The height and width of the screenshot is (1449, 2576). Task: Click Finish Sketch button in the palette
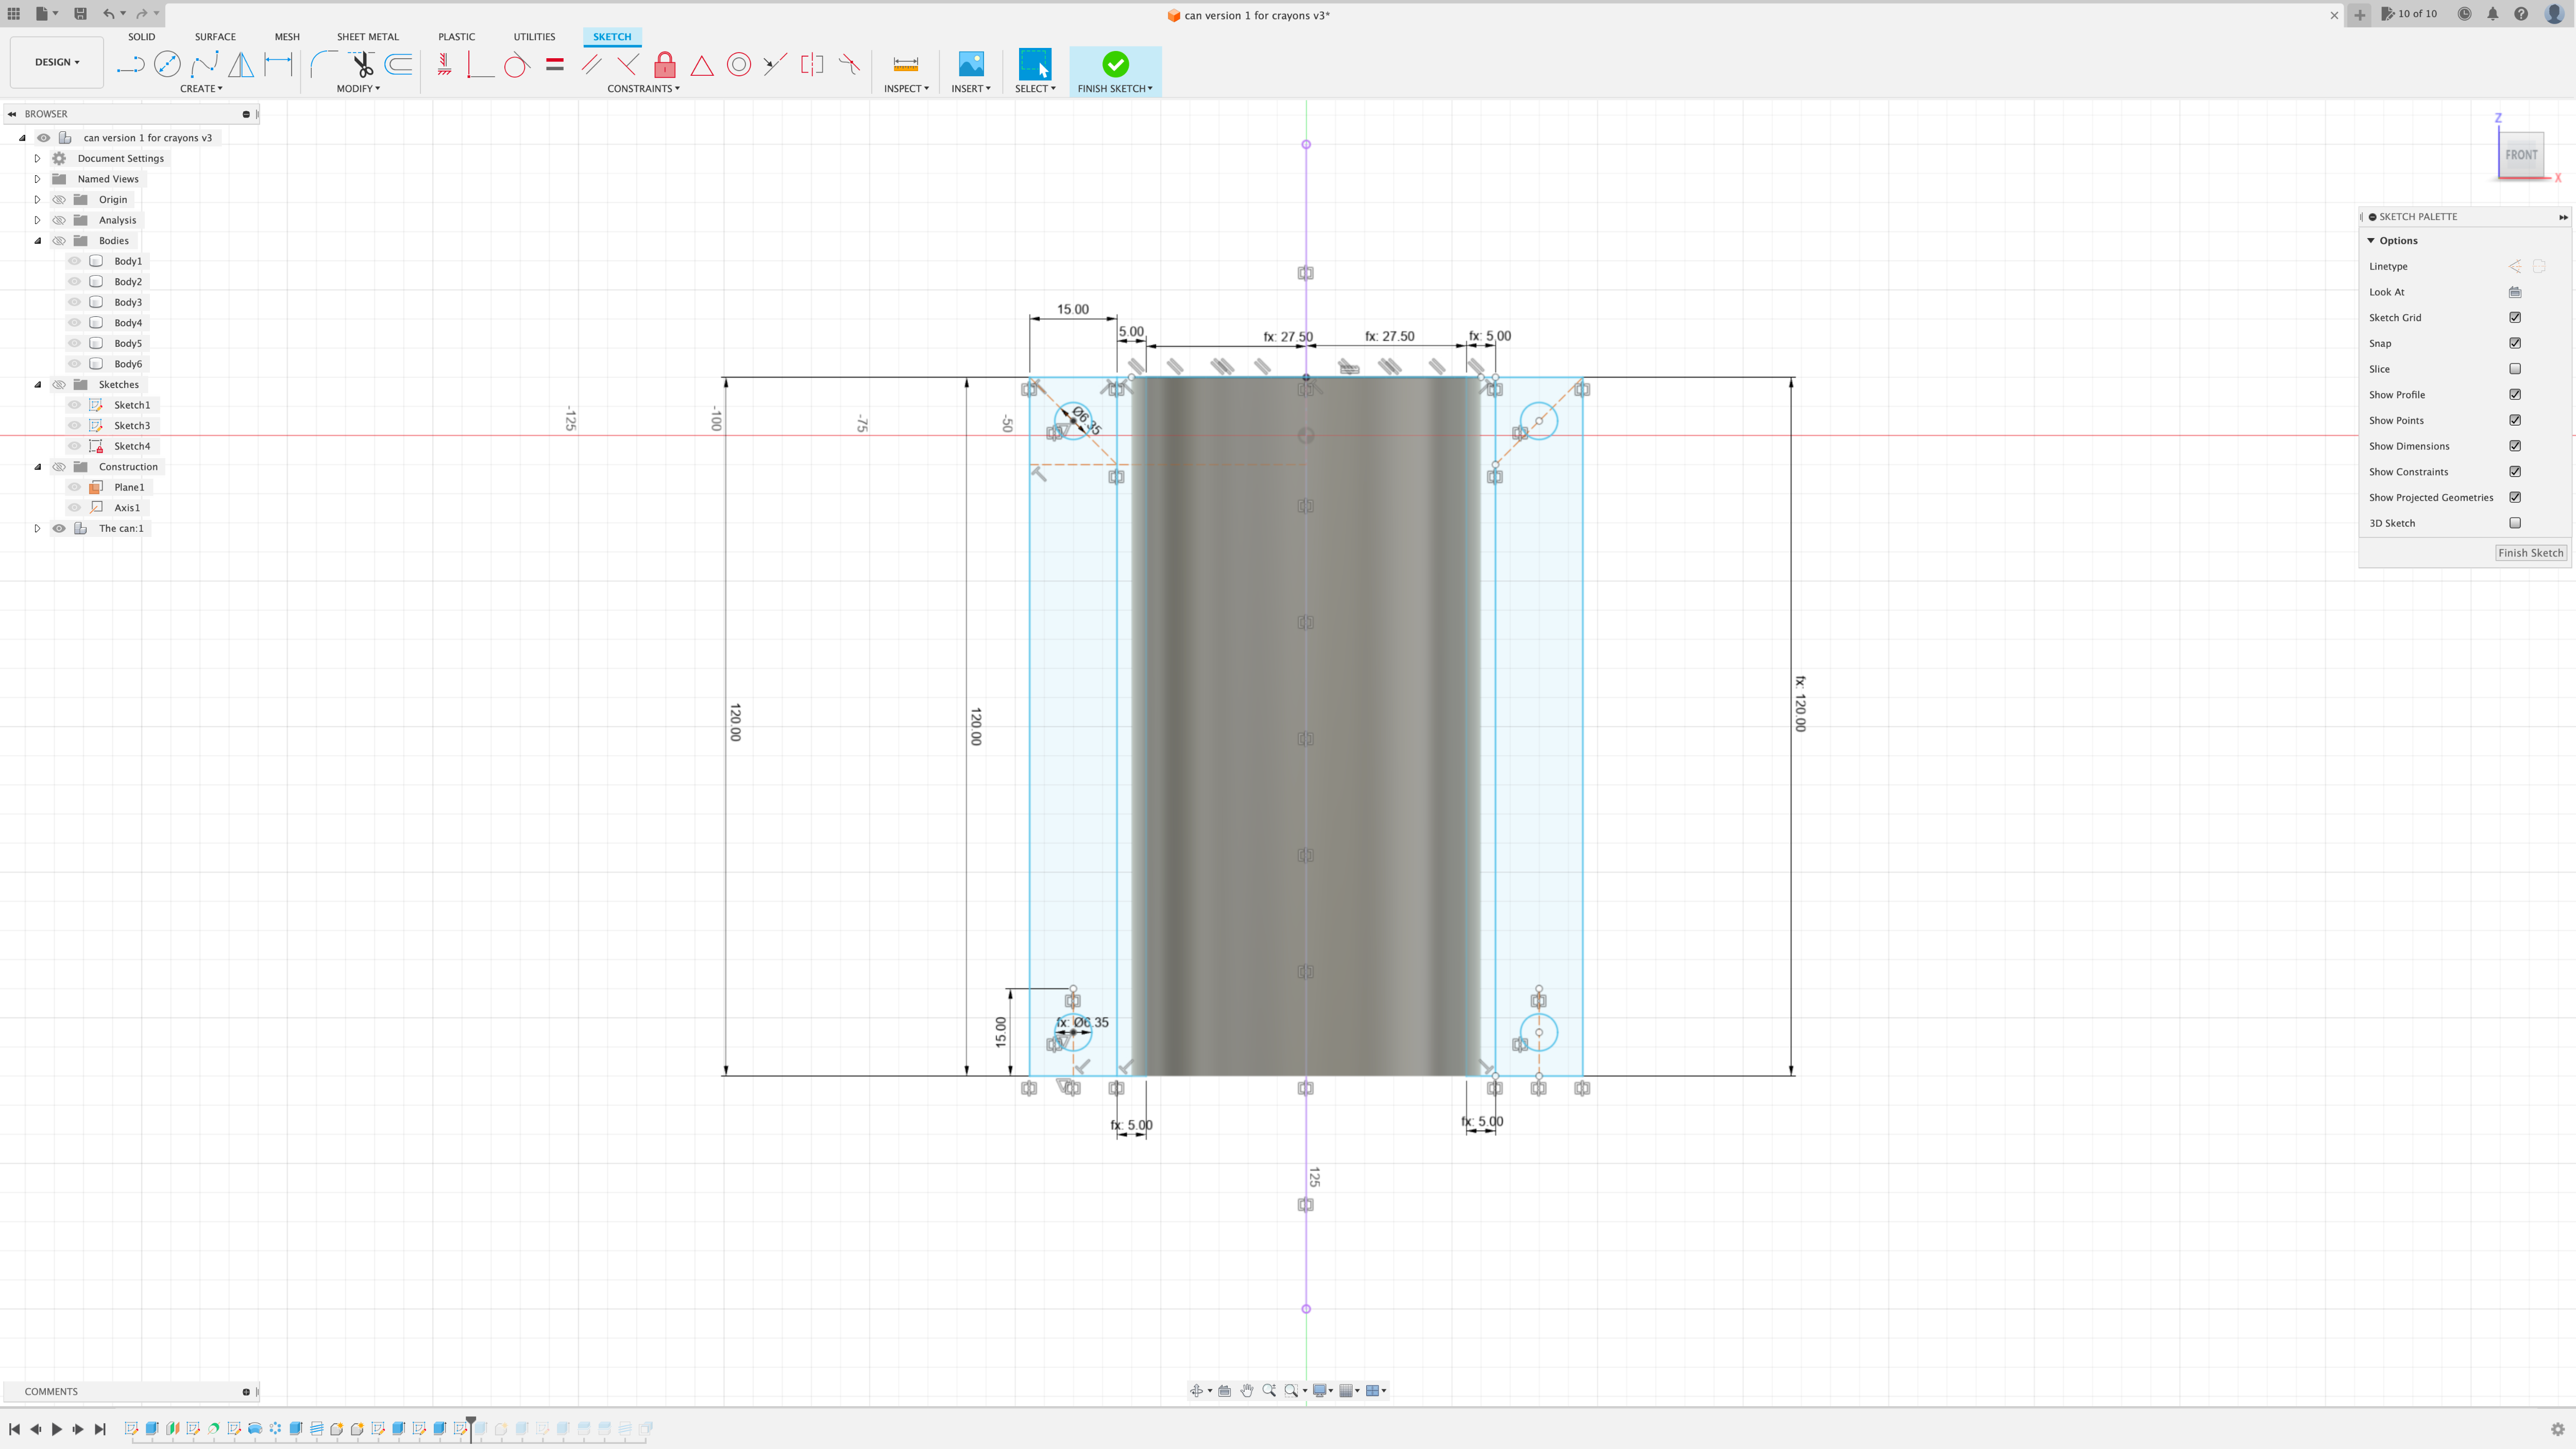[2530, 552]
